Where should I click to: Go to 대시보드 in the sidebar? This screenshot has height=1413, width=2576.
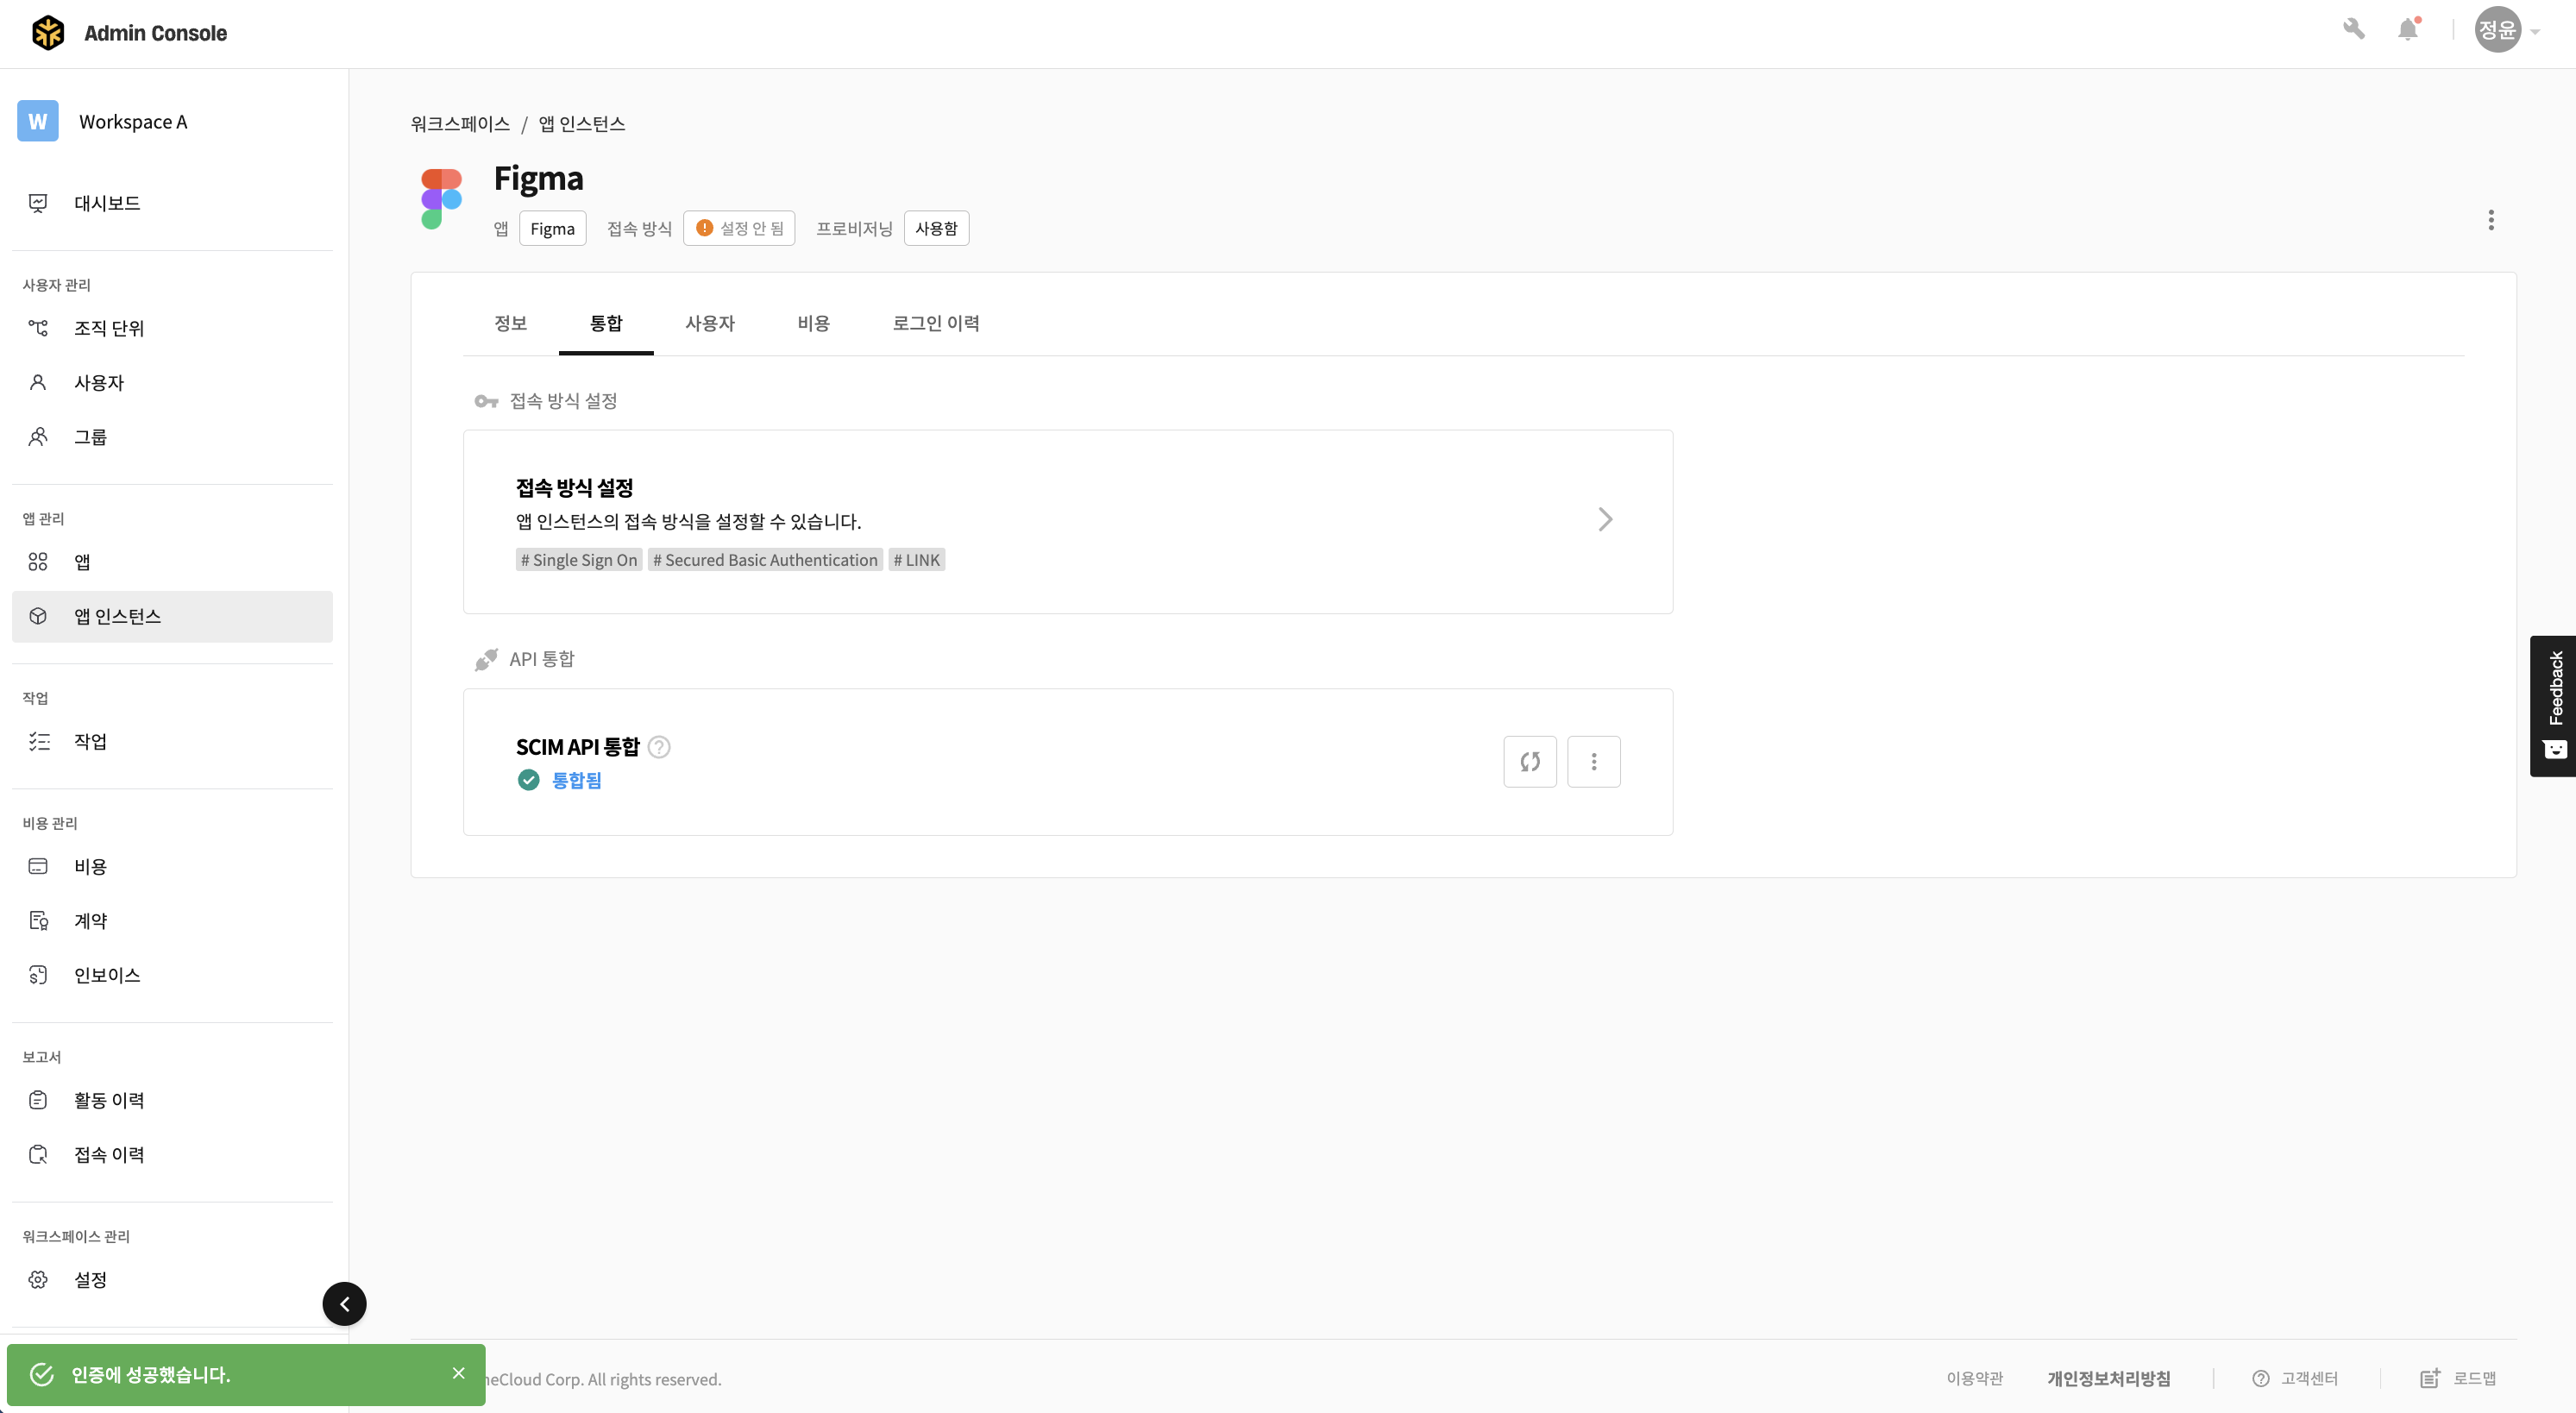click(x=172, y=203)
